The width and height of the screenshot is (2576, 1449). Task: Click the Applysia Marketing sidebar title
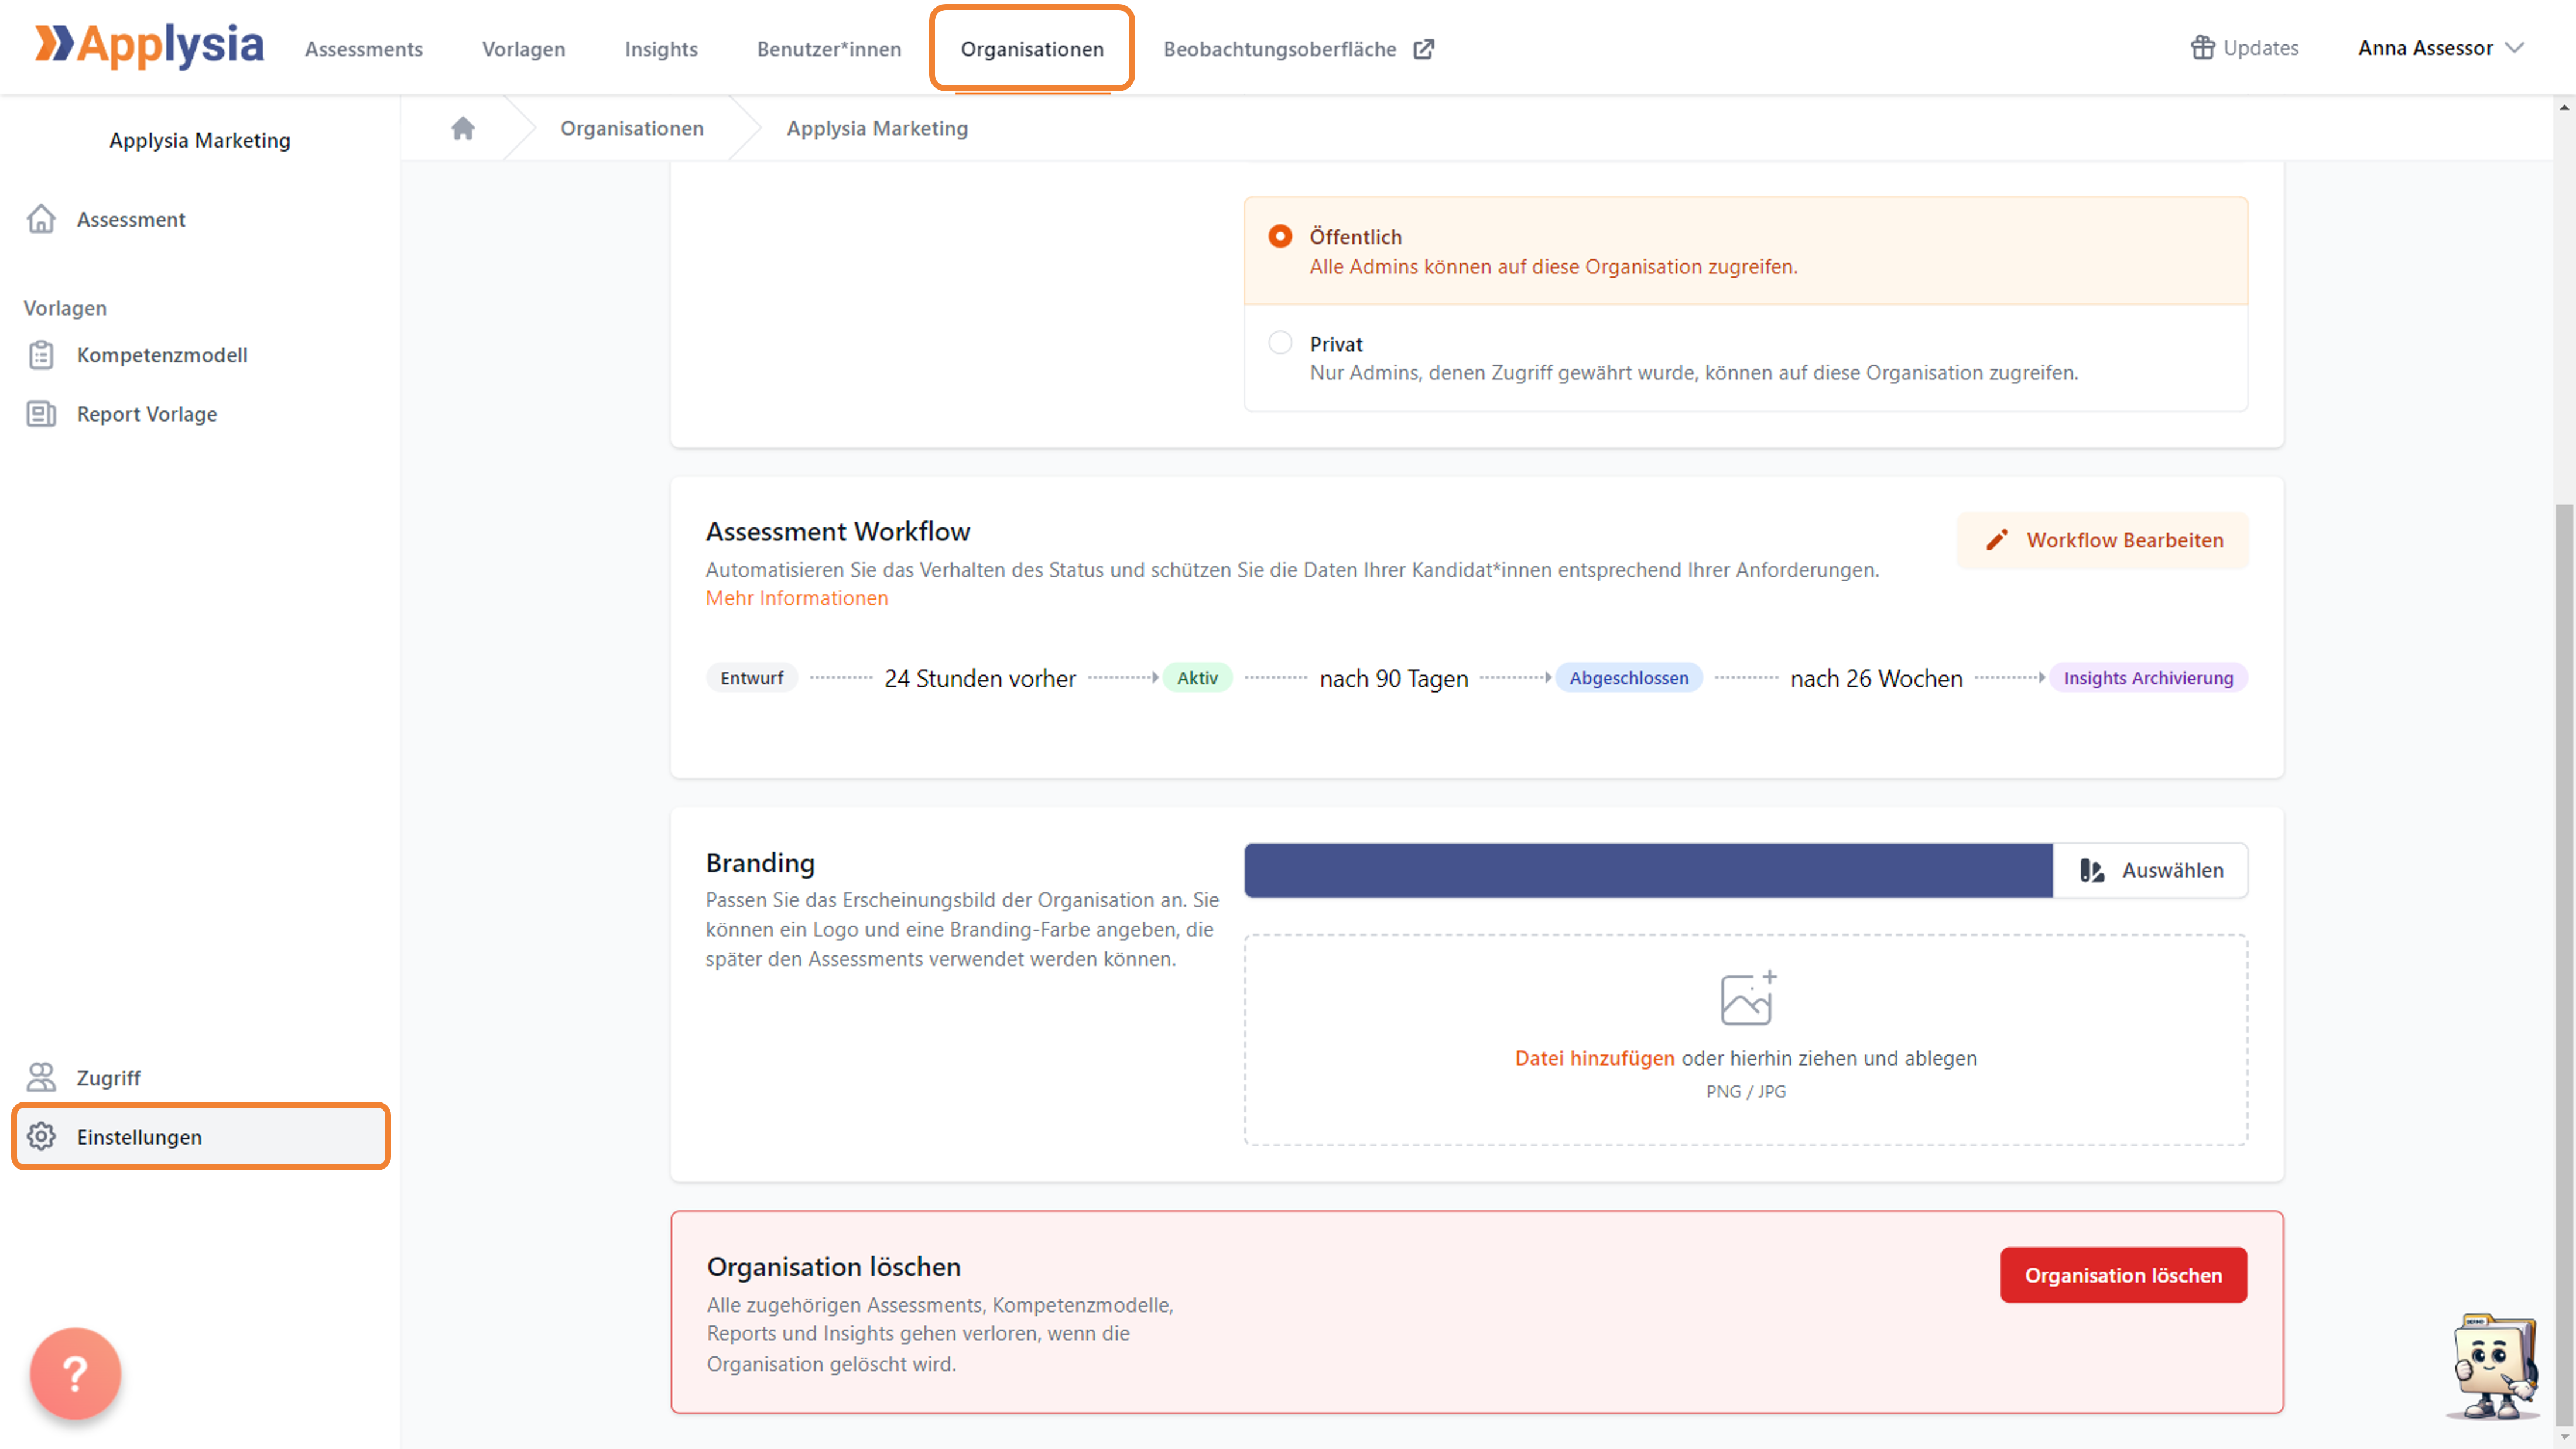[200, 140]
